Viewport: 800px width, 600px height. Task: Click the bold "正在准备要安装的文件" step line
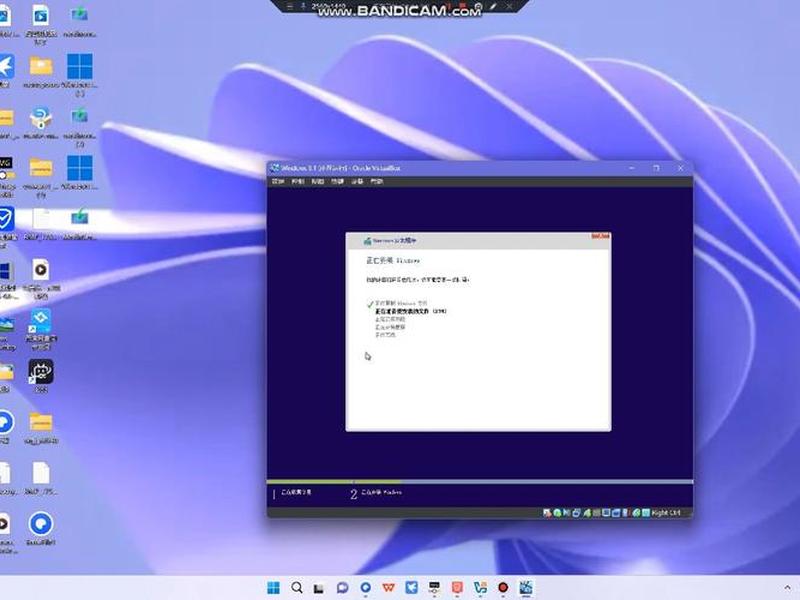pos(411,311)
